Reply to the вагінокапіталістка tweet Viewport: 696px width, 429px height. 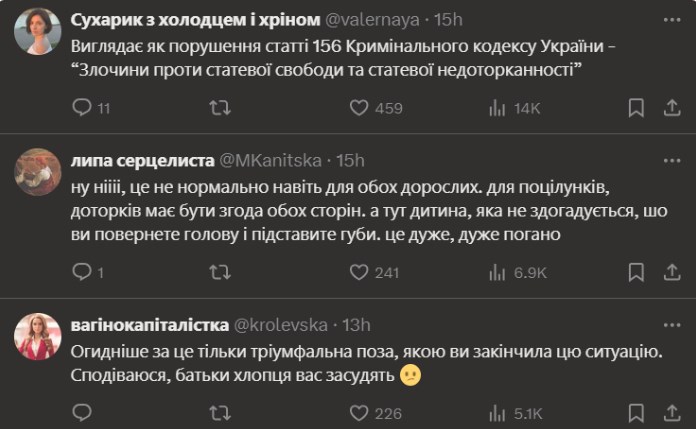pos(84,413)
